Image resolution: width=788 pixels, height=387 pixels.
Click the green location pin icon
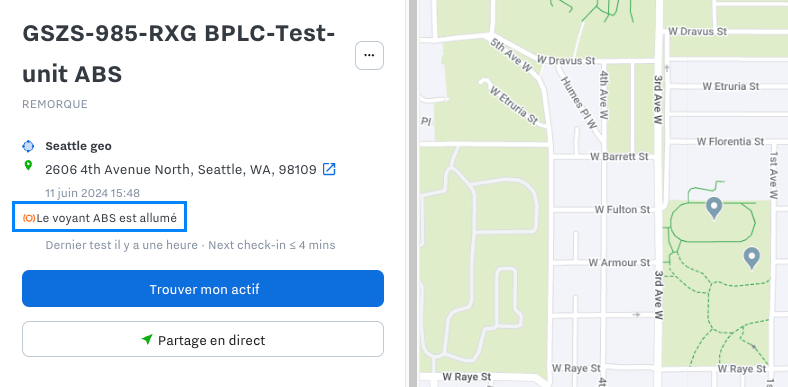(28, 165)
